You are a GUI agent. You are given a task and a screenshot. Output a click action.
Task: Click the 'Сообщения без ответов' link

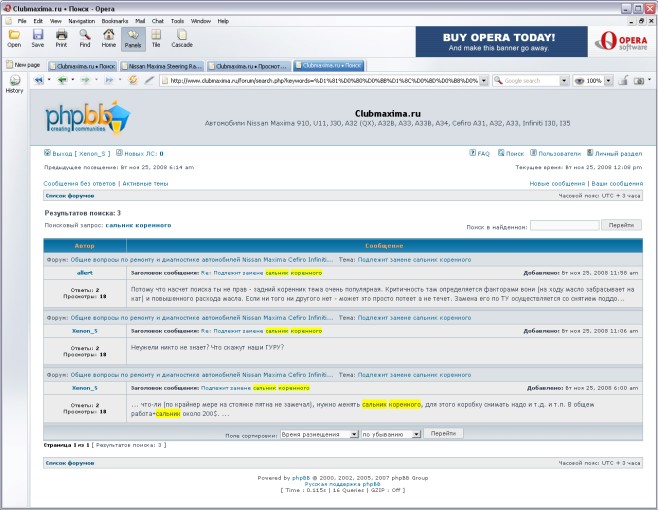tap(80, 184)
